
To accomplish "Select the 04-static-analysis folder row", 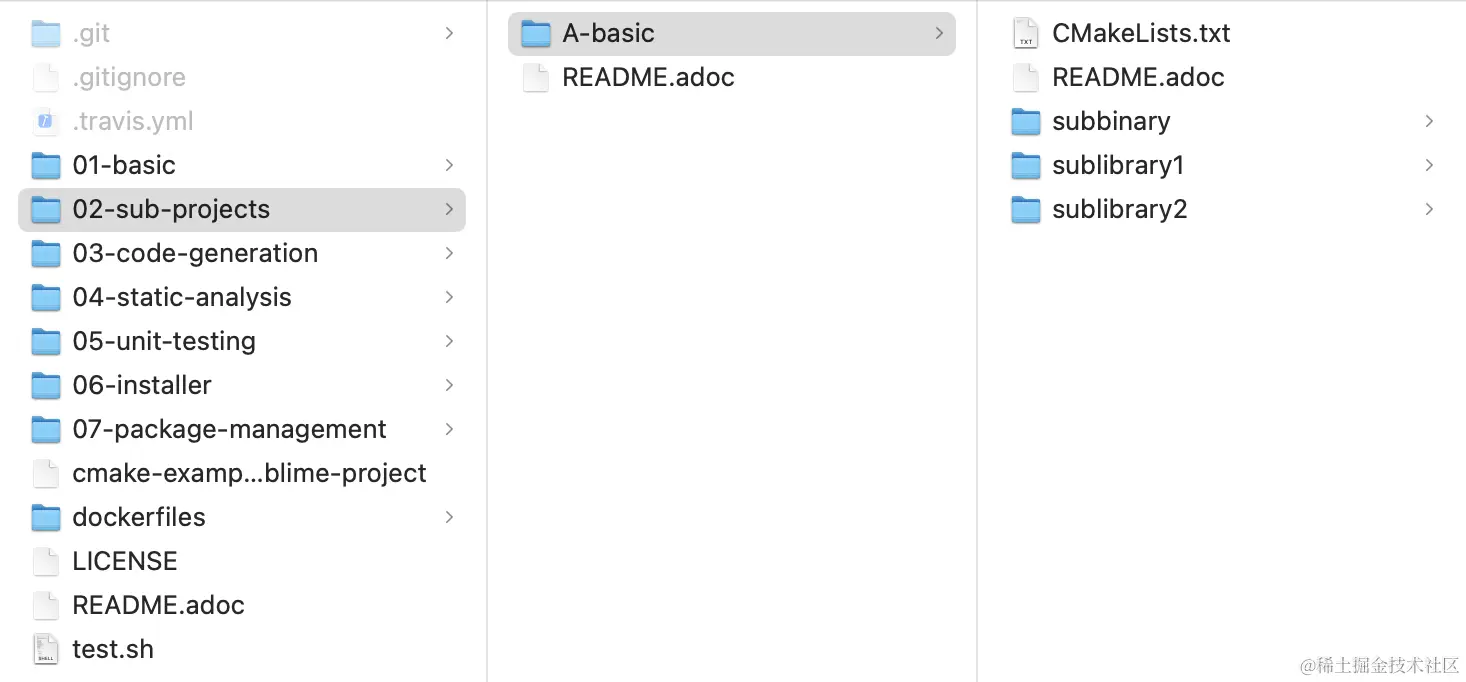I will 242,297.
